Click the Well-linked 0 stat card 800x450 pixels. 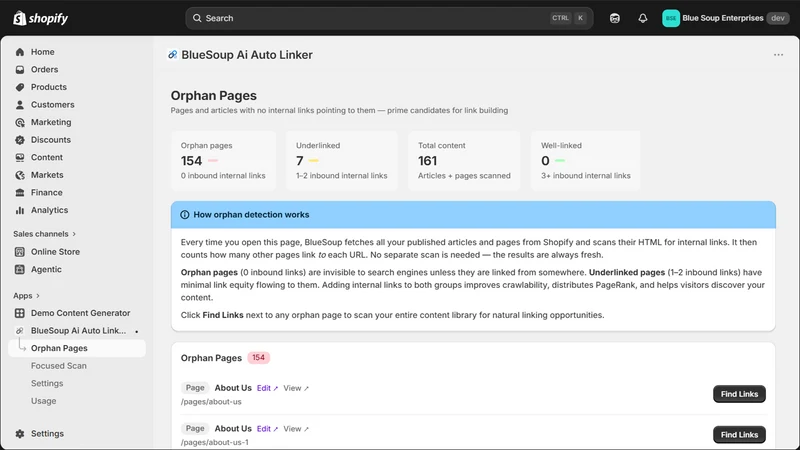point(586,161)
